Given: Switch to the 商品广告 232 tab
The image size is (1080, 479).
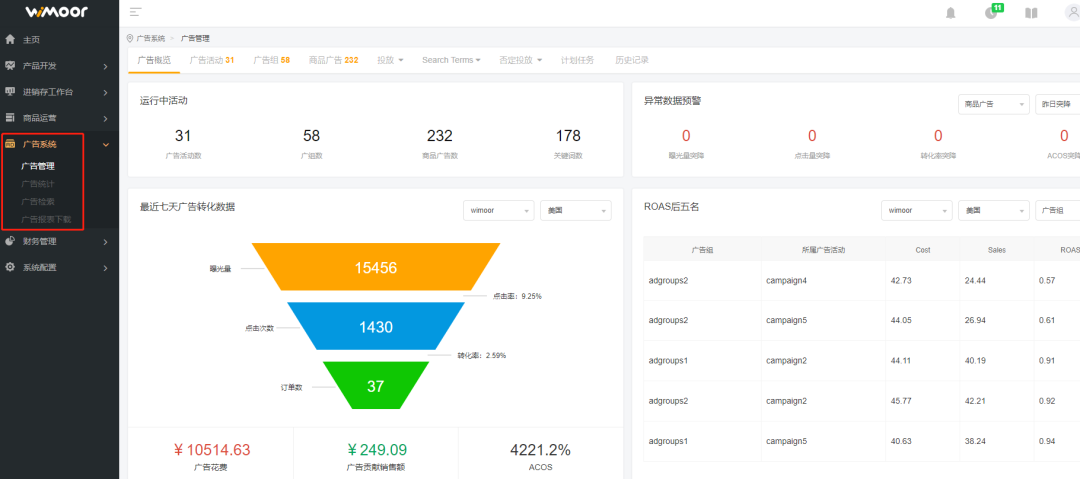Looking at the screenshot, I should coord(333,60).
